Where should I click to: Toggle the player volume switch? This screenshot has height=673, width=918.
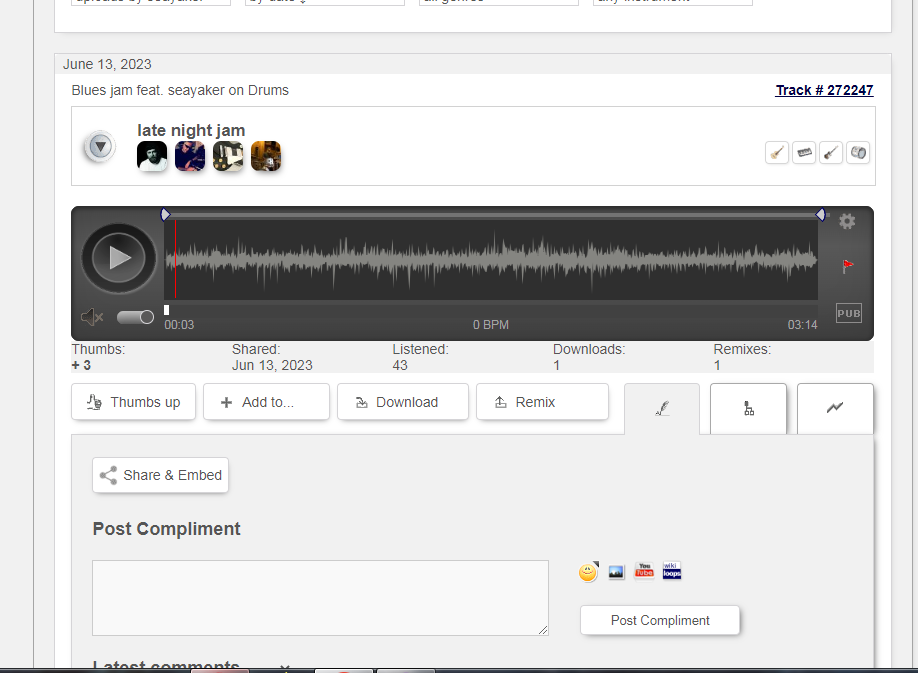(135, 317)
